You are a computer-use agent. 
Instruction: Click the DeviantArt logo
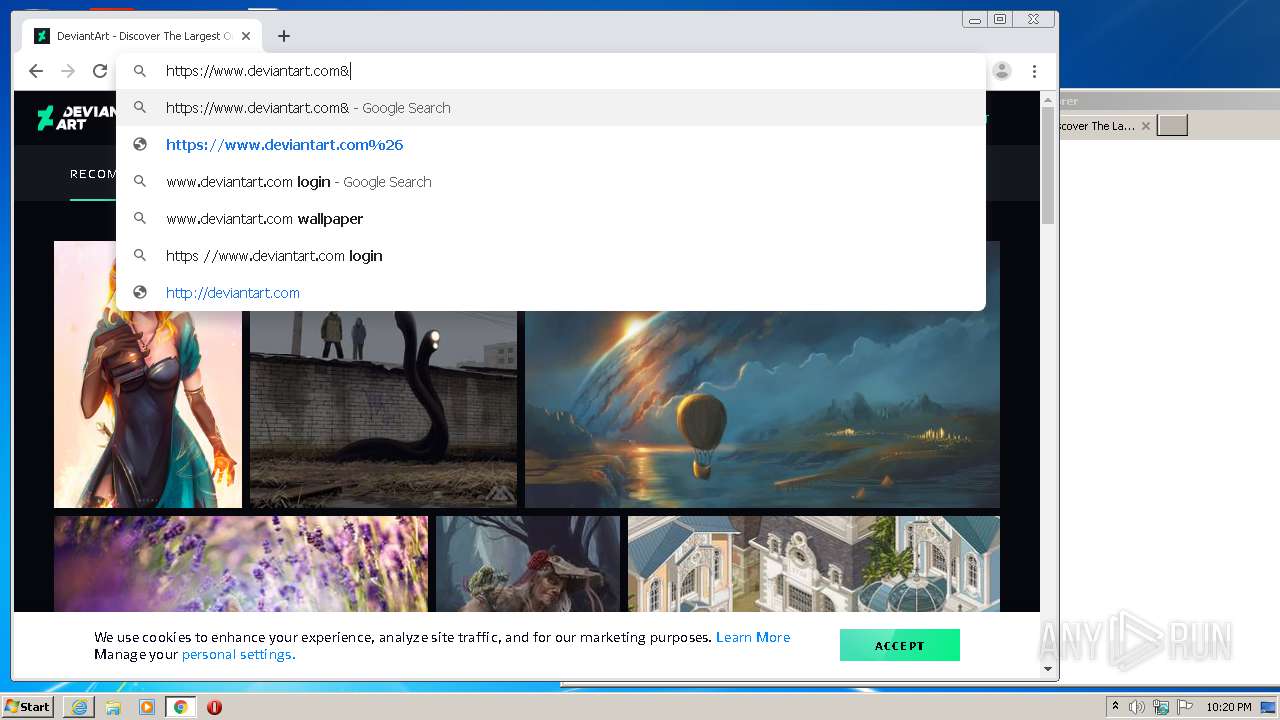pos(76,118)
